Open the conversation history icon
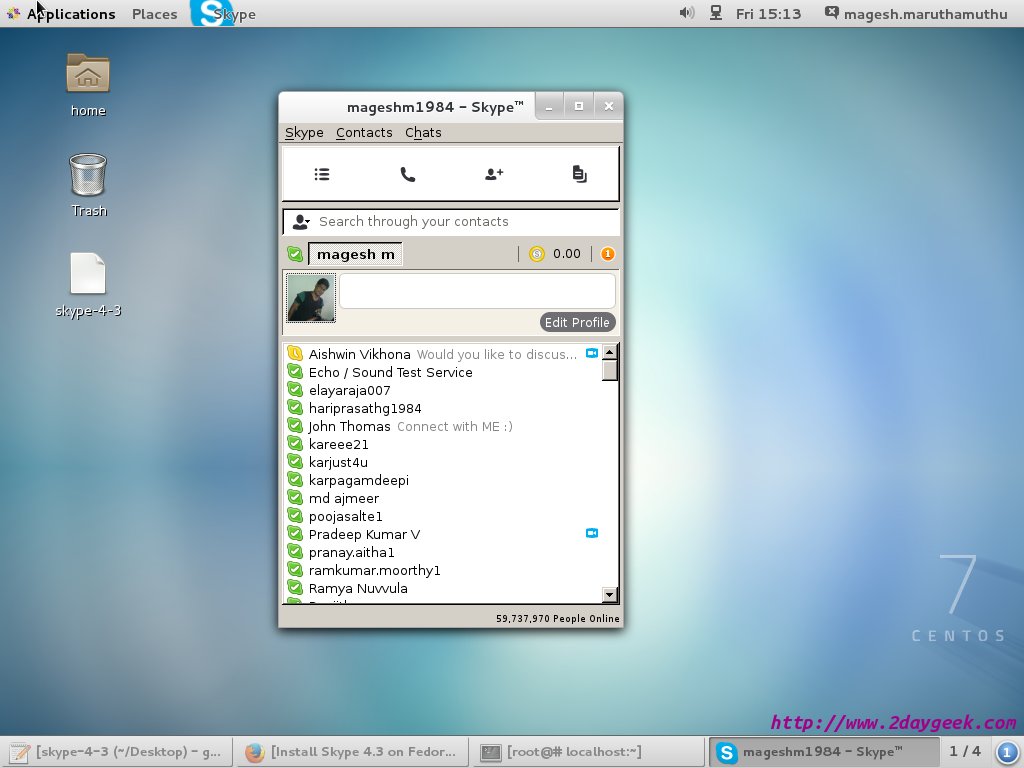The image size is (1024, 768). coord(579,174)
